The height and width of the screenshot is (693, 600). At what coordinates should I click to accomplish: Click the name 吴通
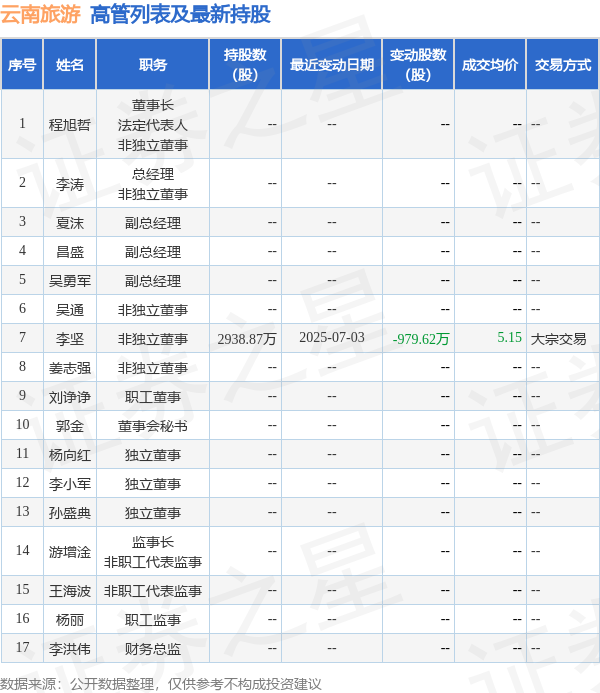pyautogui.click(x=70, y=310)
